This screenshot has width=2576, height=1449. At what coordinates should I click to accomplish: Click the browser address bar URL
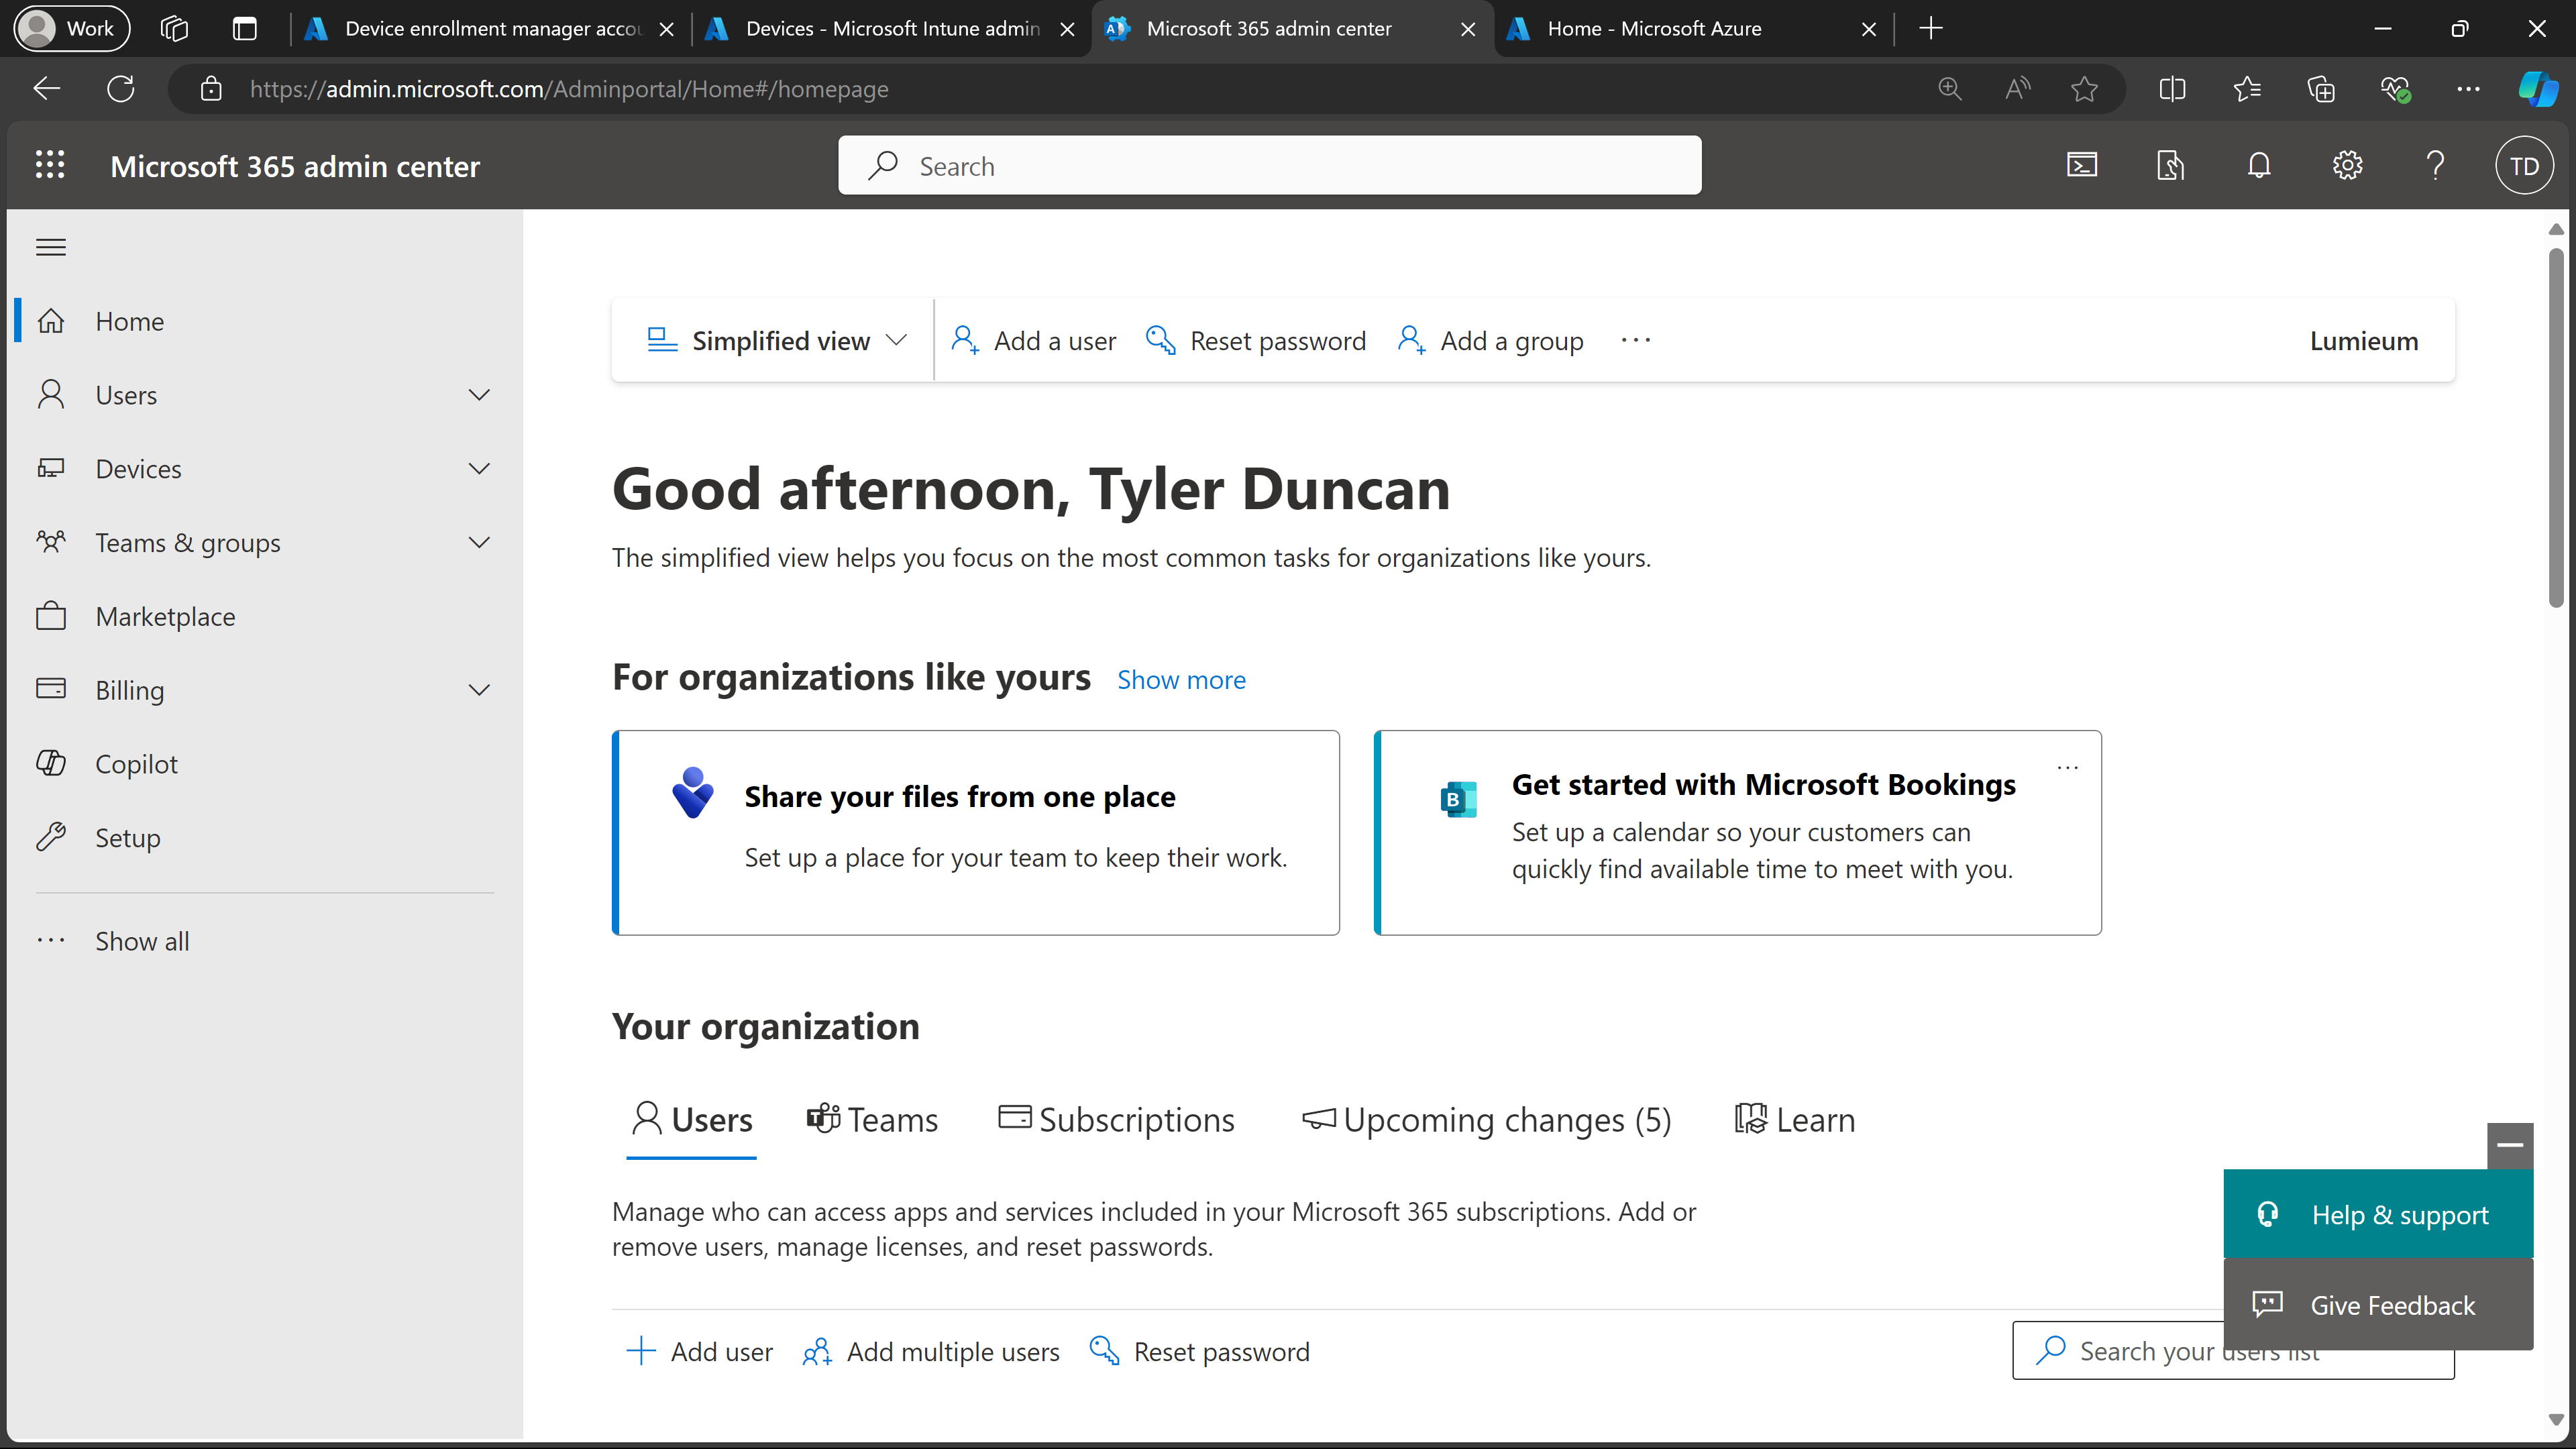(x=568, y=89)
